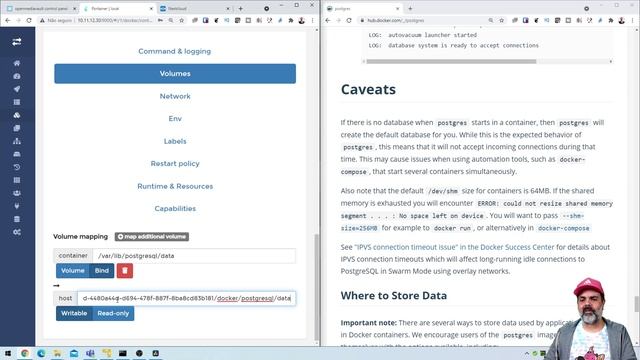This screenshot has width=640, height=360.
Task: Open the Registries database icon in sidebar
Action: coord(17,219)
